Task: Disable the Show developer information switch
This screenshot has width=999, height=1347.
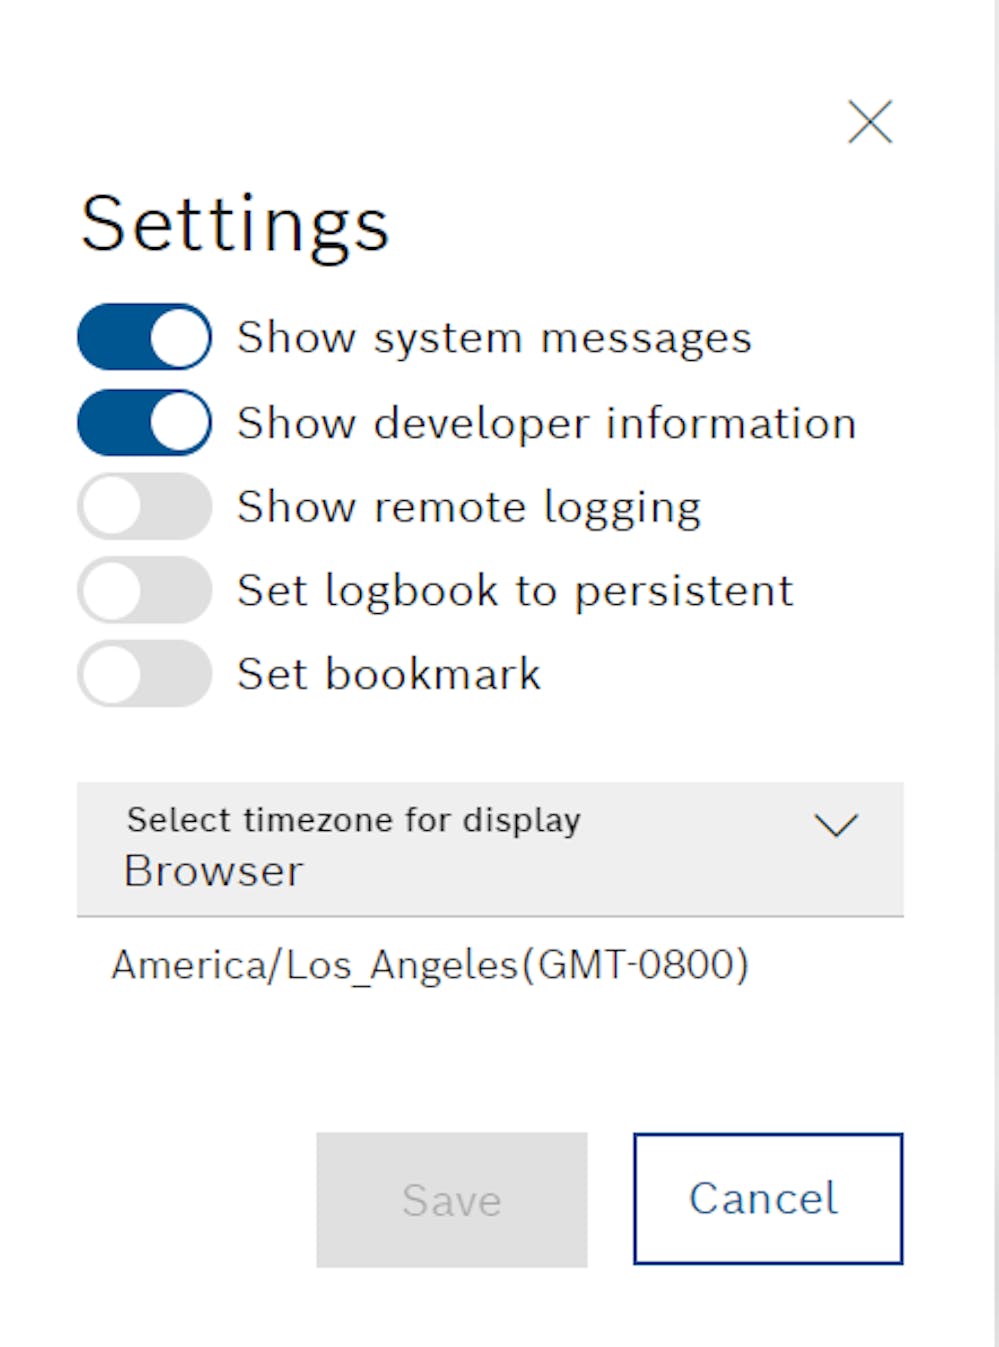Action: 144,422
